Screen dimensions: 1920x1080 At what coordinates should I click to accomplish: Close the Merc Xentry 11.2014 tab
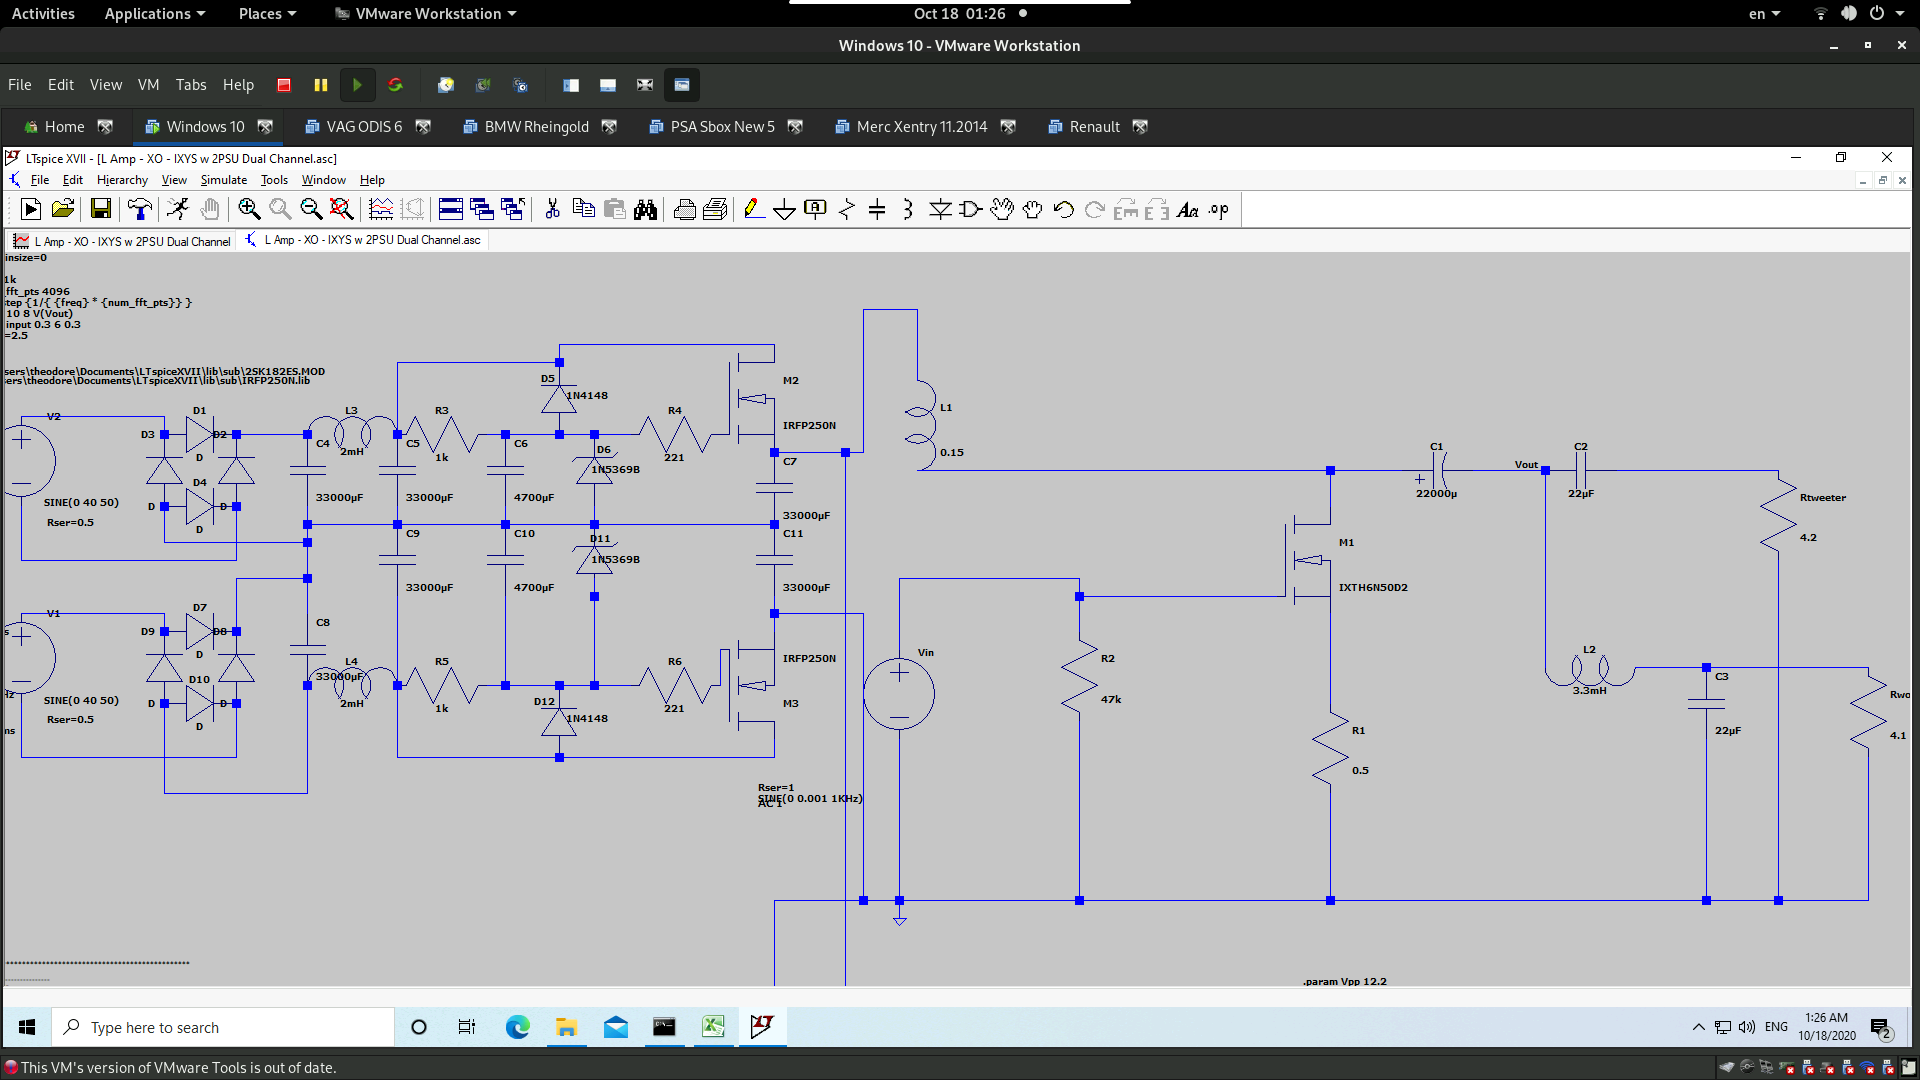click(1008, 127)
